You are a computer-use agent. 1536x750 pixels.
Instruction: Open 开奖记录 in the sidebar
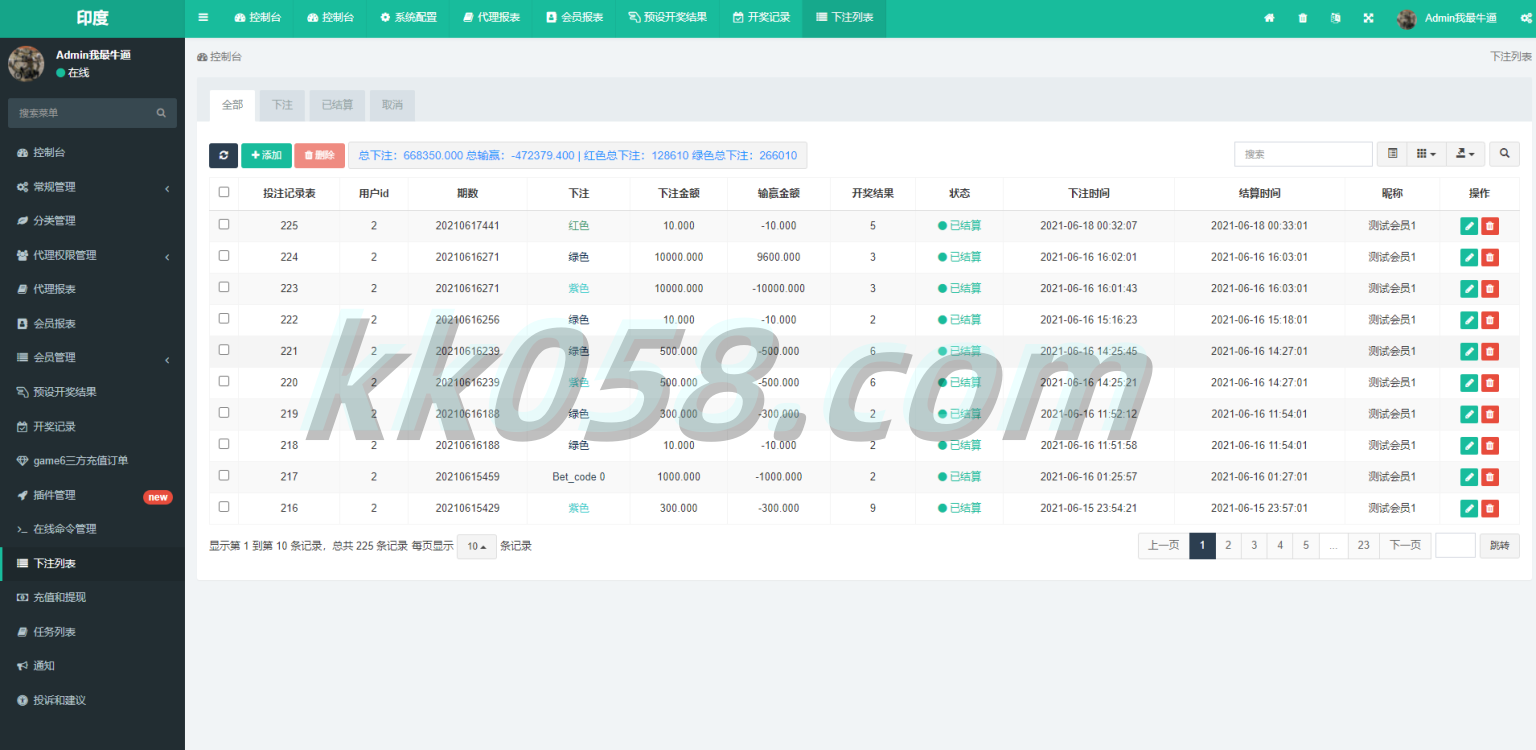[x=92, y=426]
